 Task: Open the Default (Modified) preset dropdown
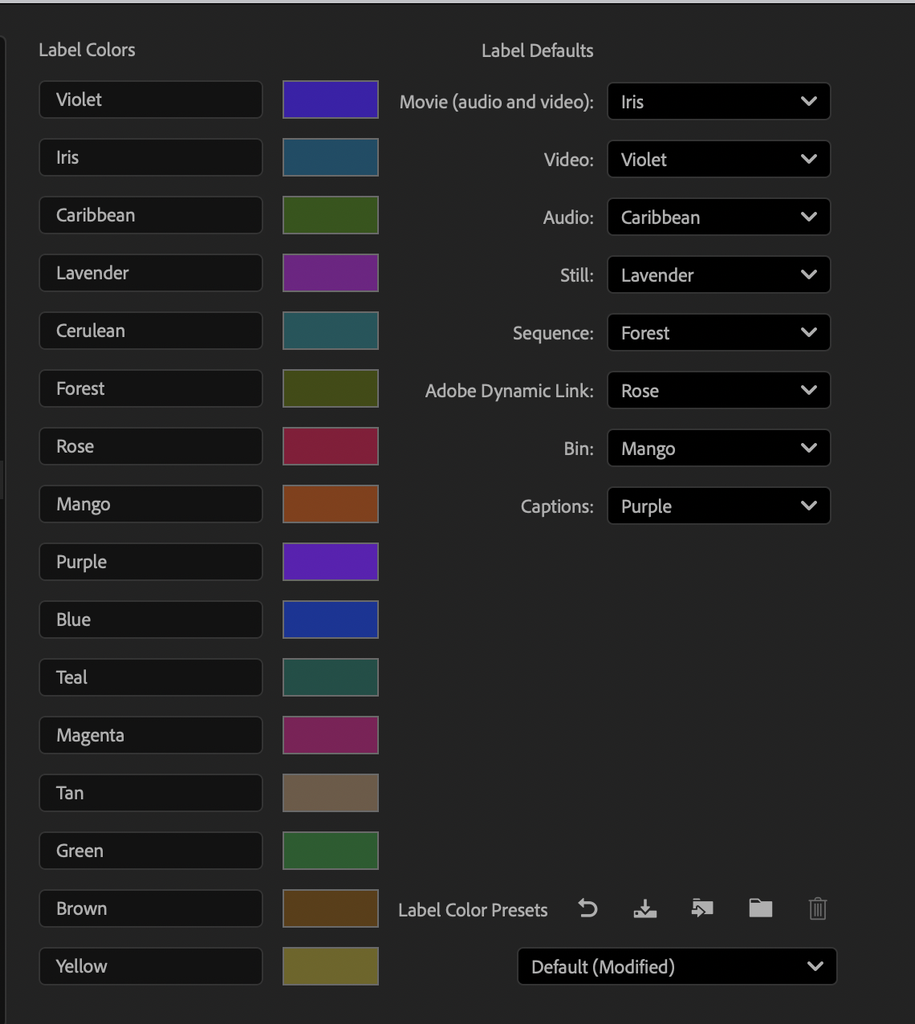point(677,967)
